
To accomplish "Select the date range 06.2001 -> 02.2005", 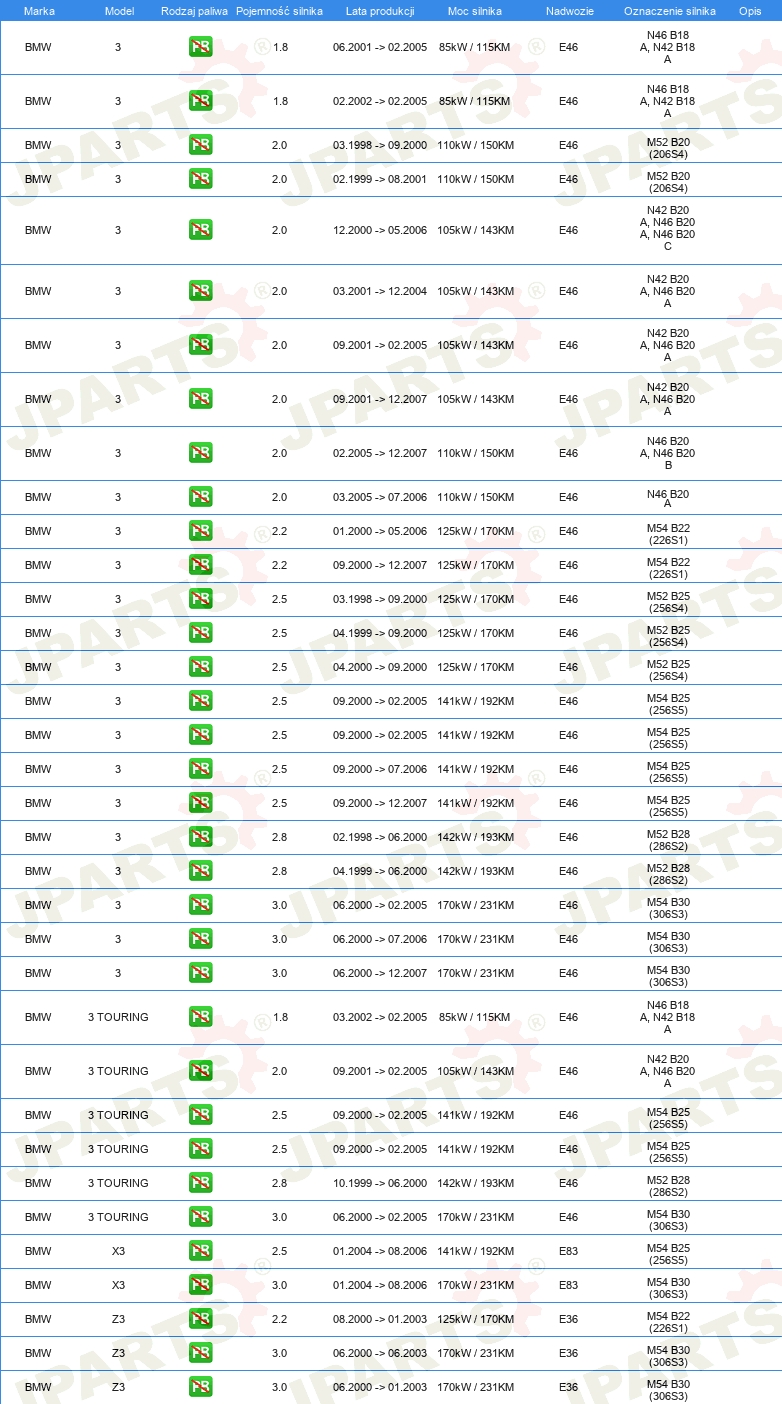I will pos(380,47).
